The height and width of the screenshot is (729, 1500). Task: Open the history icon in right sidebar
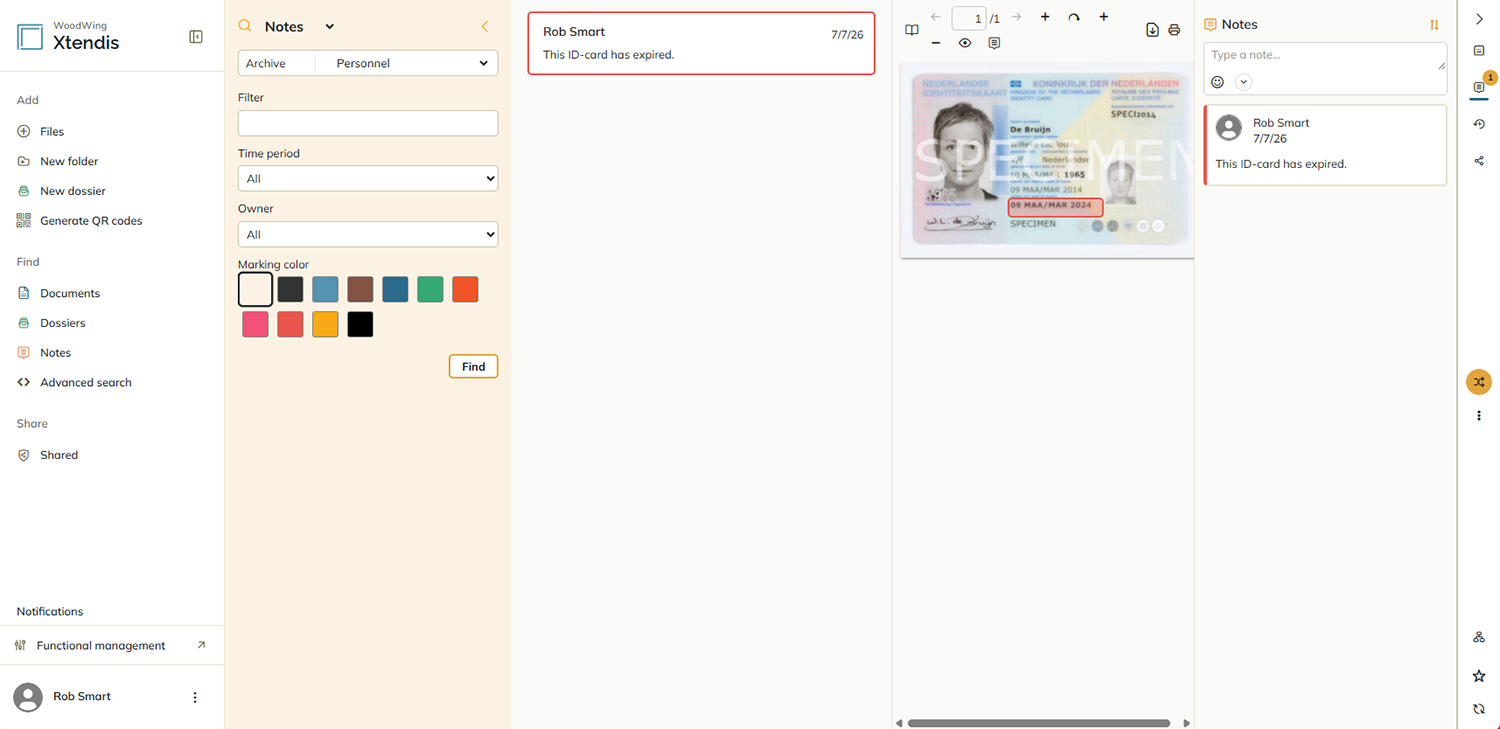pyautogui.click(x=1479, y=124)
